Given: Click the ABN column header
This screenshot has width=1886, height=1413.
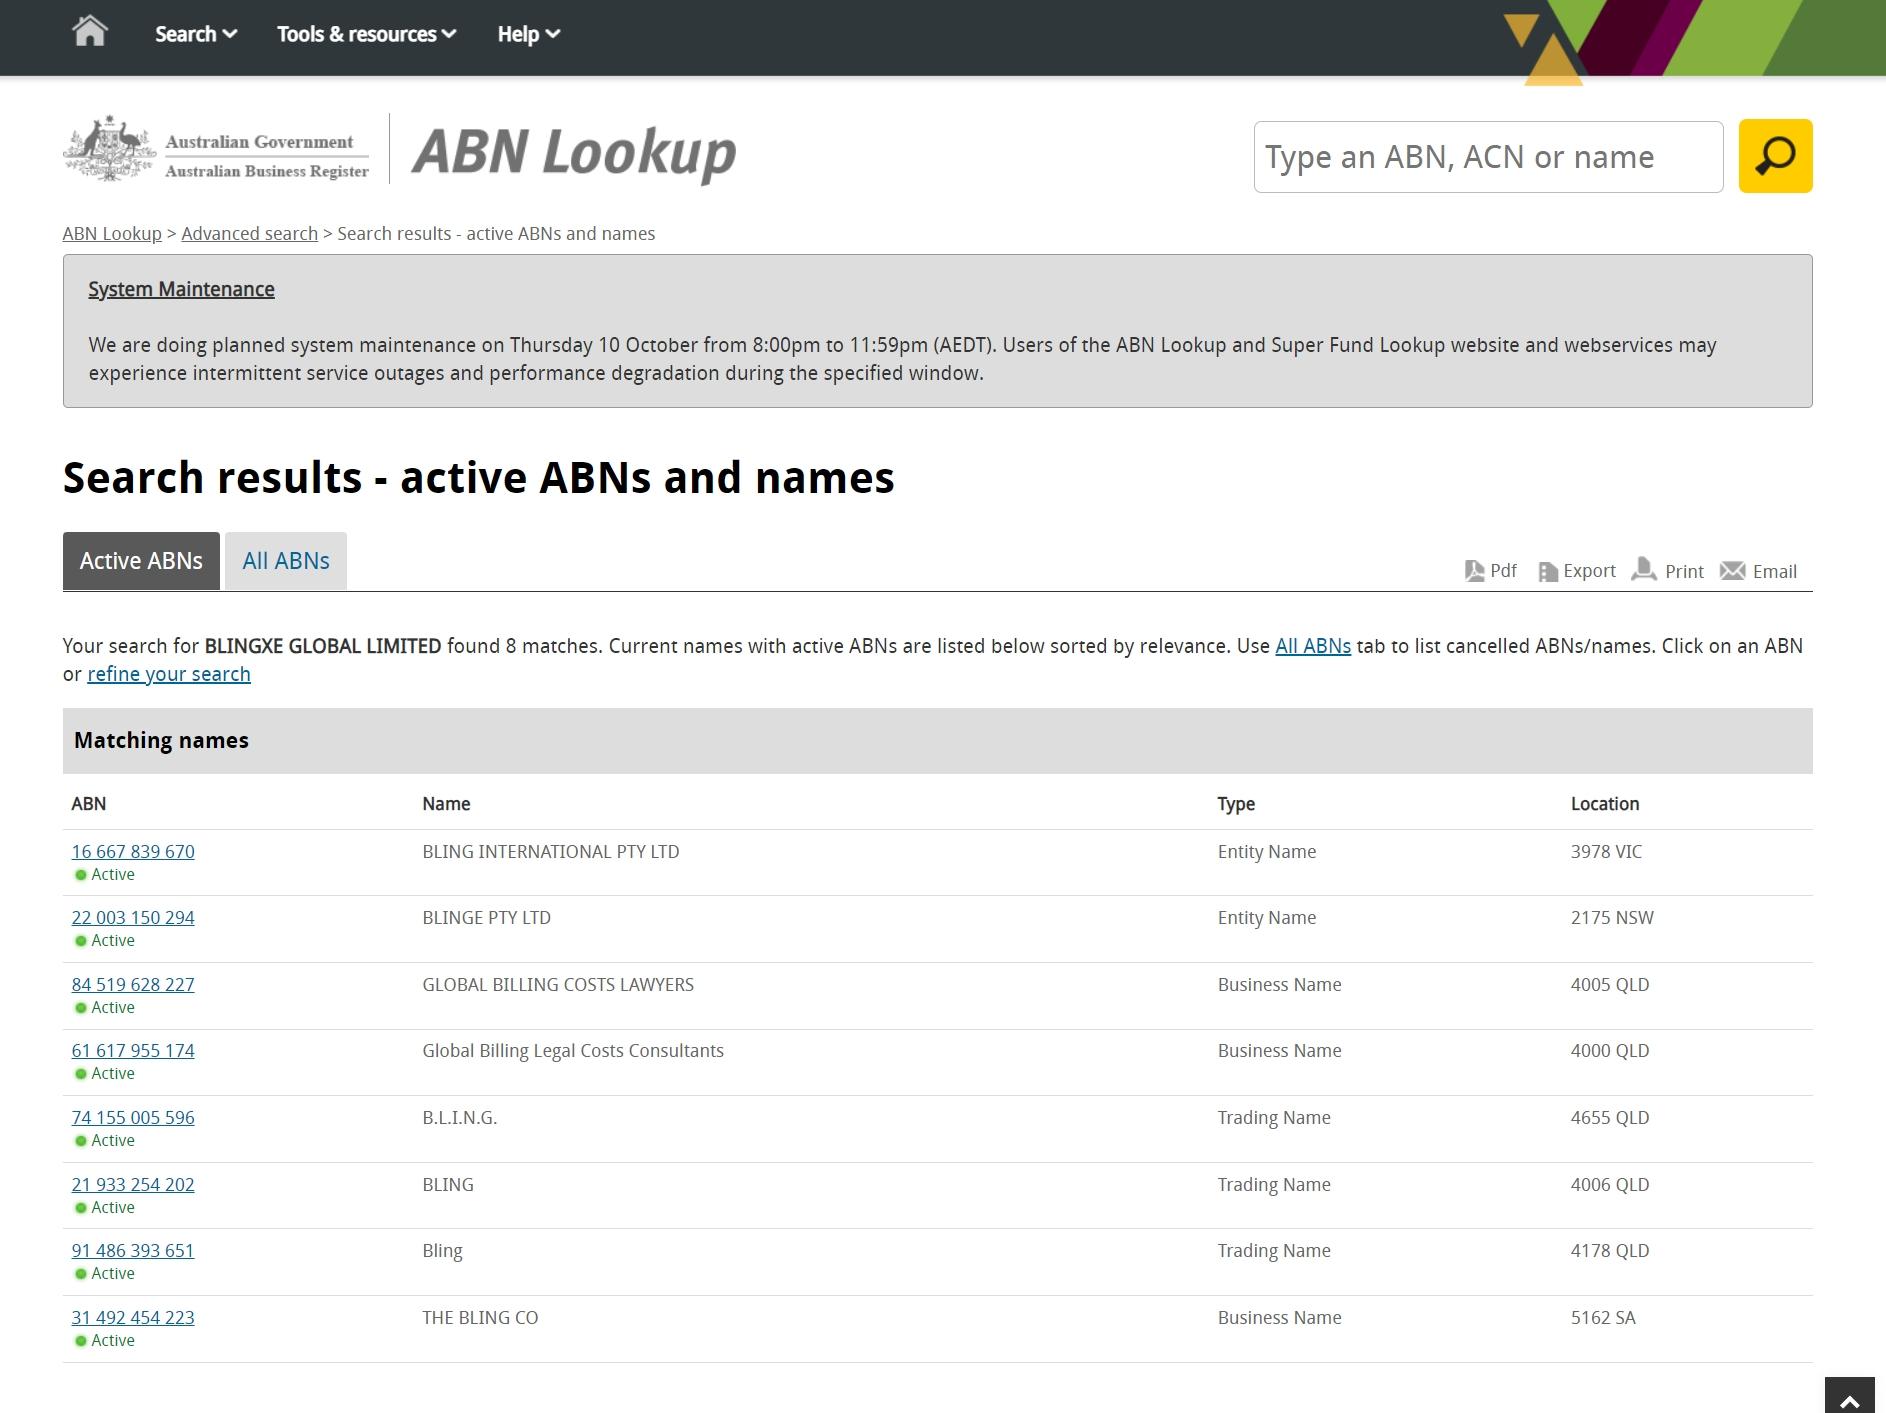Looking at the screenshot, I should point(89,804).
